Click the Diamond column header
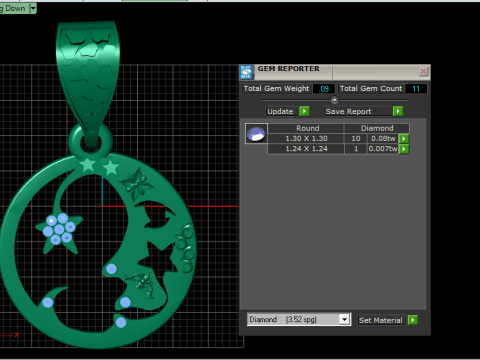This screenshot has height=360, width=480. (377, 128)
